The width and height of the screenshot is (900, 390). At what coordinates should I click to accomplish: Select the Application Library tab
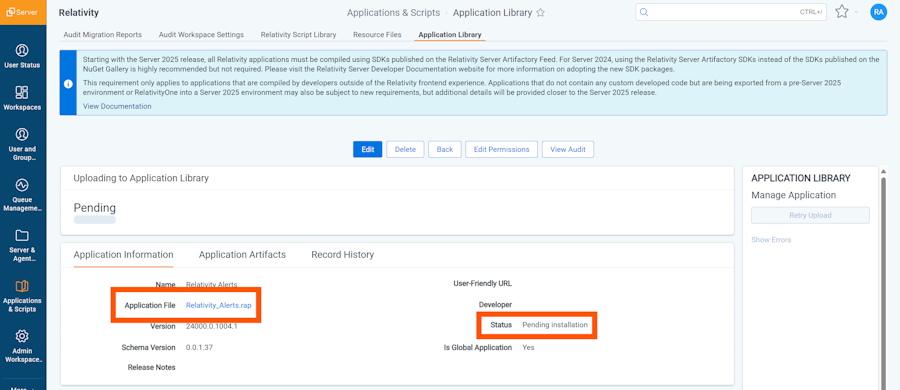pyautogui.click(x=450, y=34)
